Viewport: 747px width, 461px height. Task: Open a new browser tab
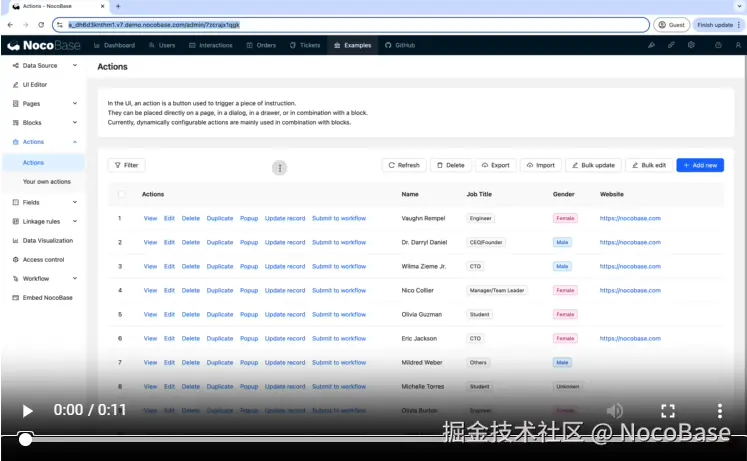point(118,6)
